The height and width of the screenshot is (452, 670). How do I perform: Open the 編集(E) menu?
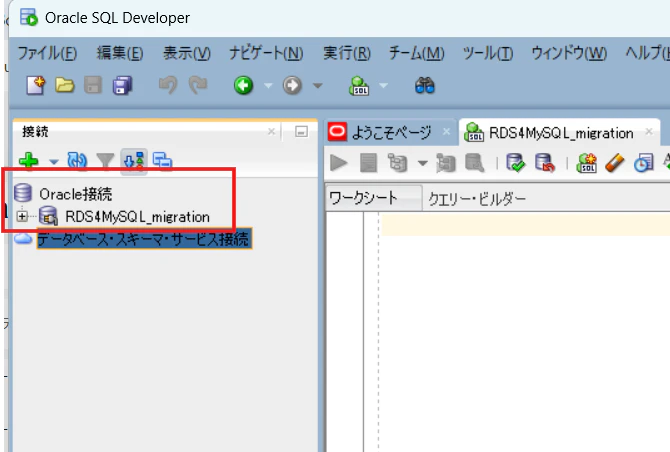point(120,53)
